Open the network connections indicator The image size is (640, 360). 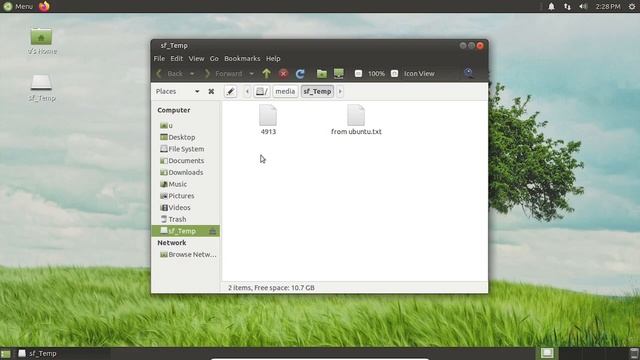tap(567, 6)
